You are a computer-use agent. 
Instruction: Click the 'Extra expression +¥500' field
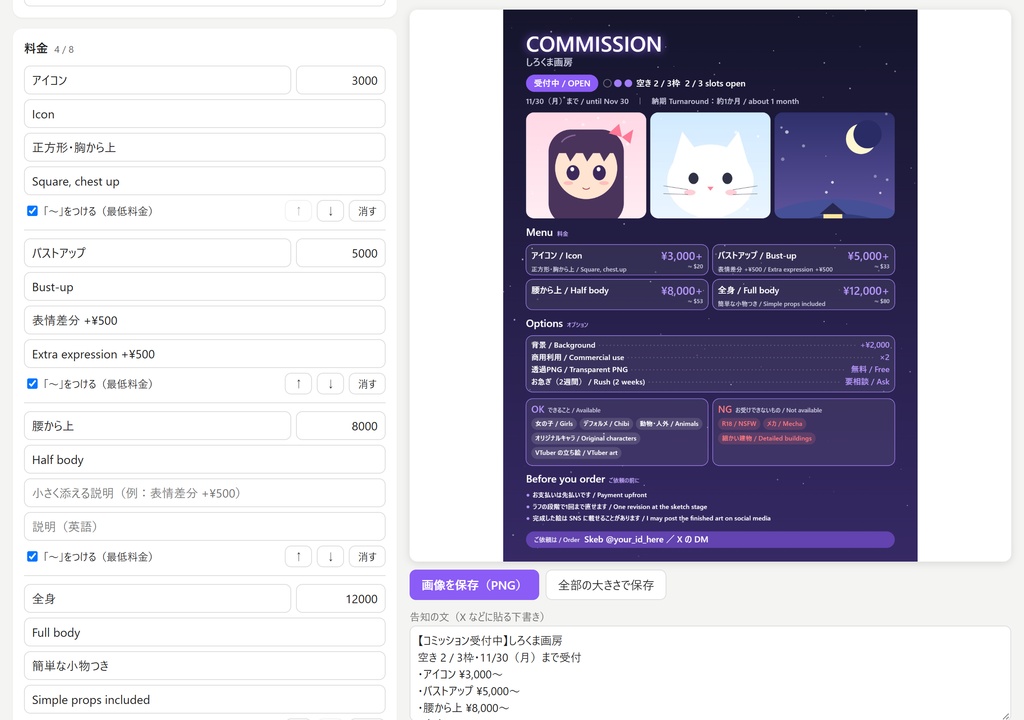pyautogui.click(x=204, y=354)
